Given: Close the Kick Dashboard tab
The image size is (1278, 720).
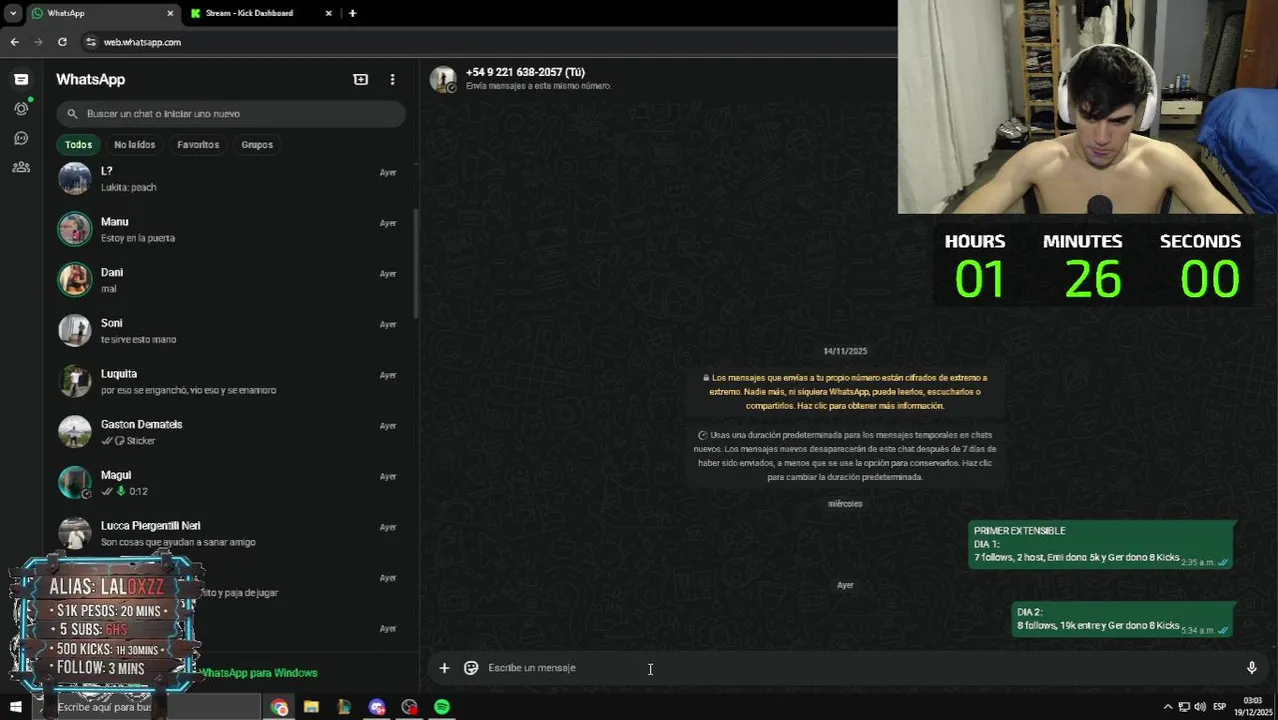Looking at the screenshot, I should [x=328, y=13].
